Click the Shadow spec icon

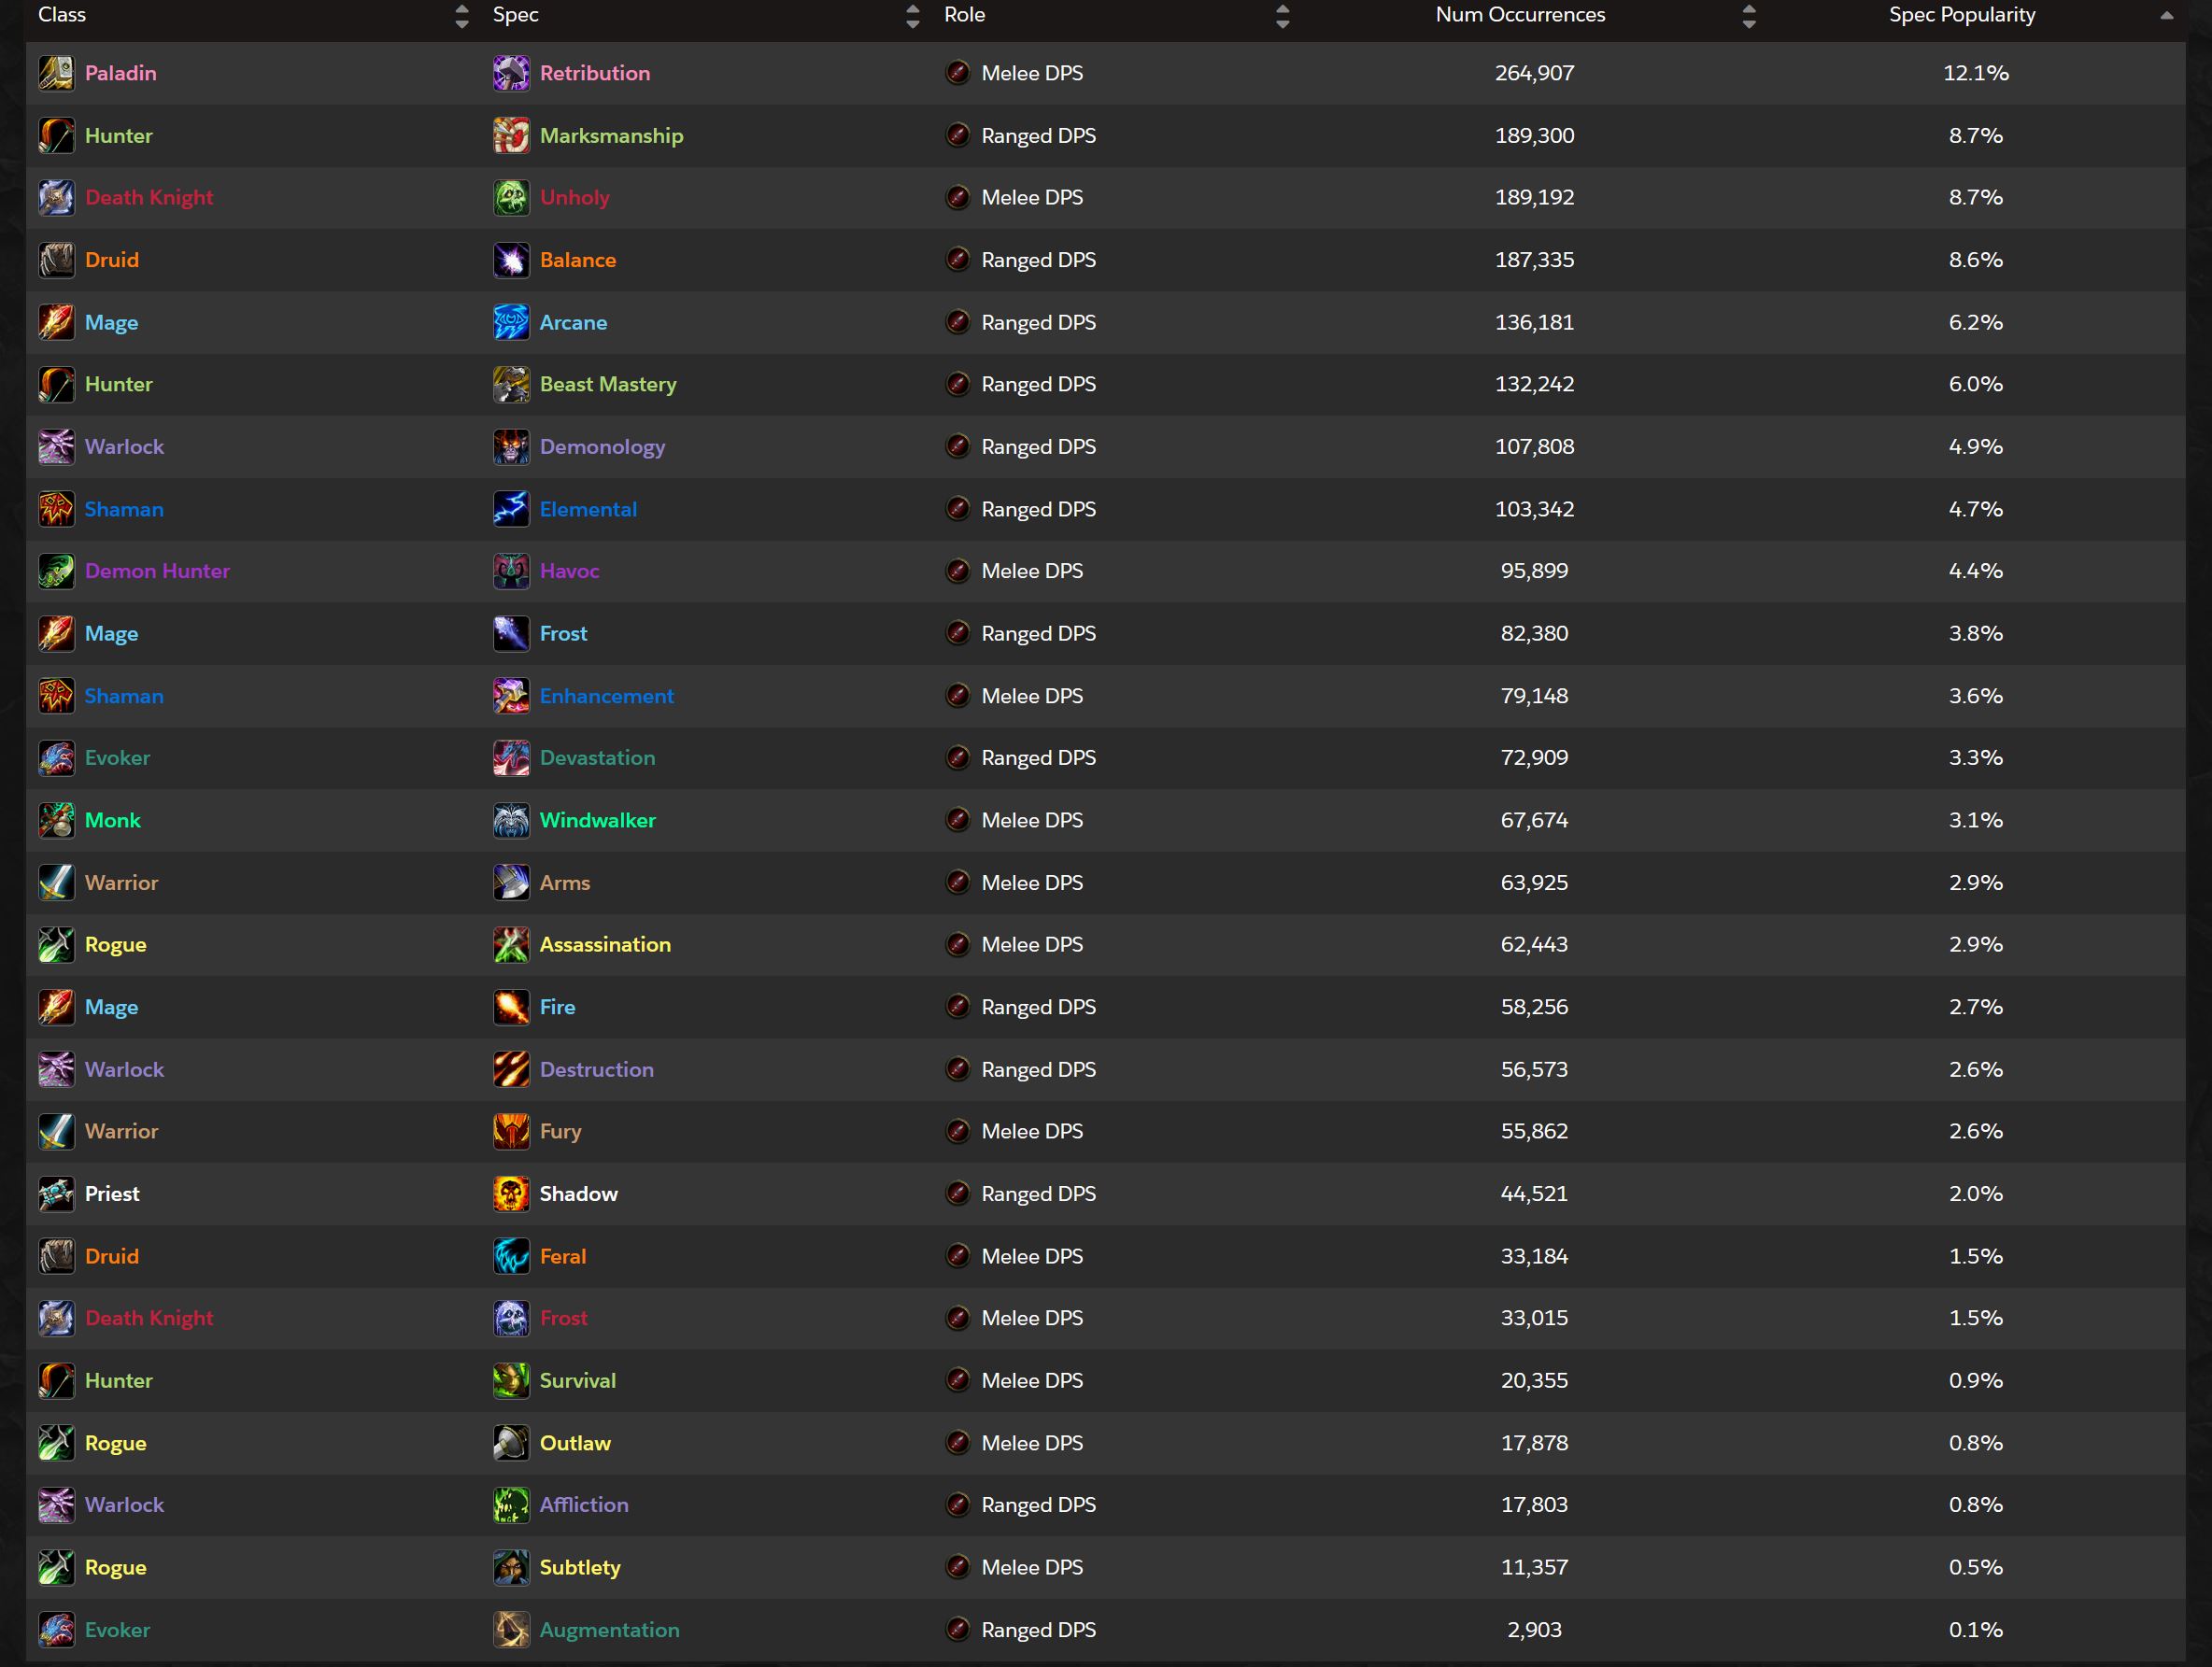click(x=511, y=1194)
